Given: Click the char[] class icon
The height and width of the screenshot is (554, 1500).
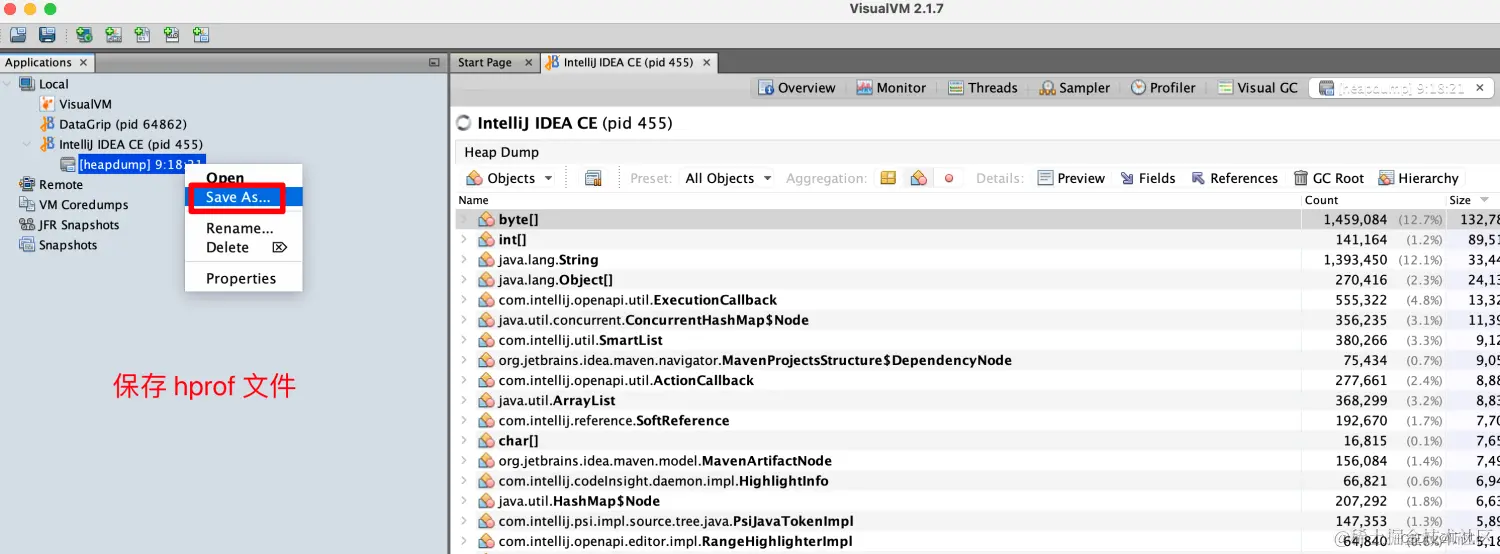Looking at the screenshot, I should (x=486, y=440).
